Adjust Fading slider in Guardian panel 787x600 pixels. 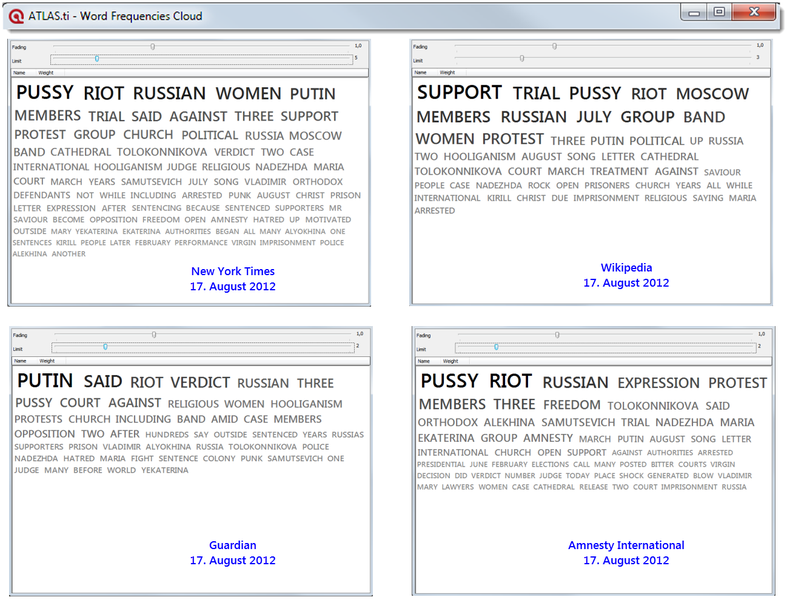point(154,334)
